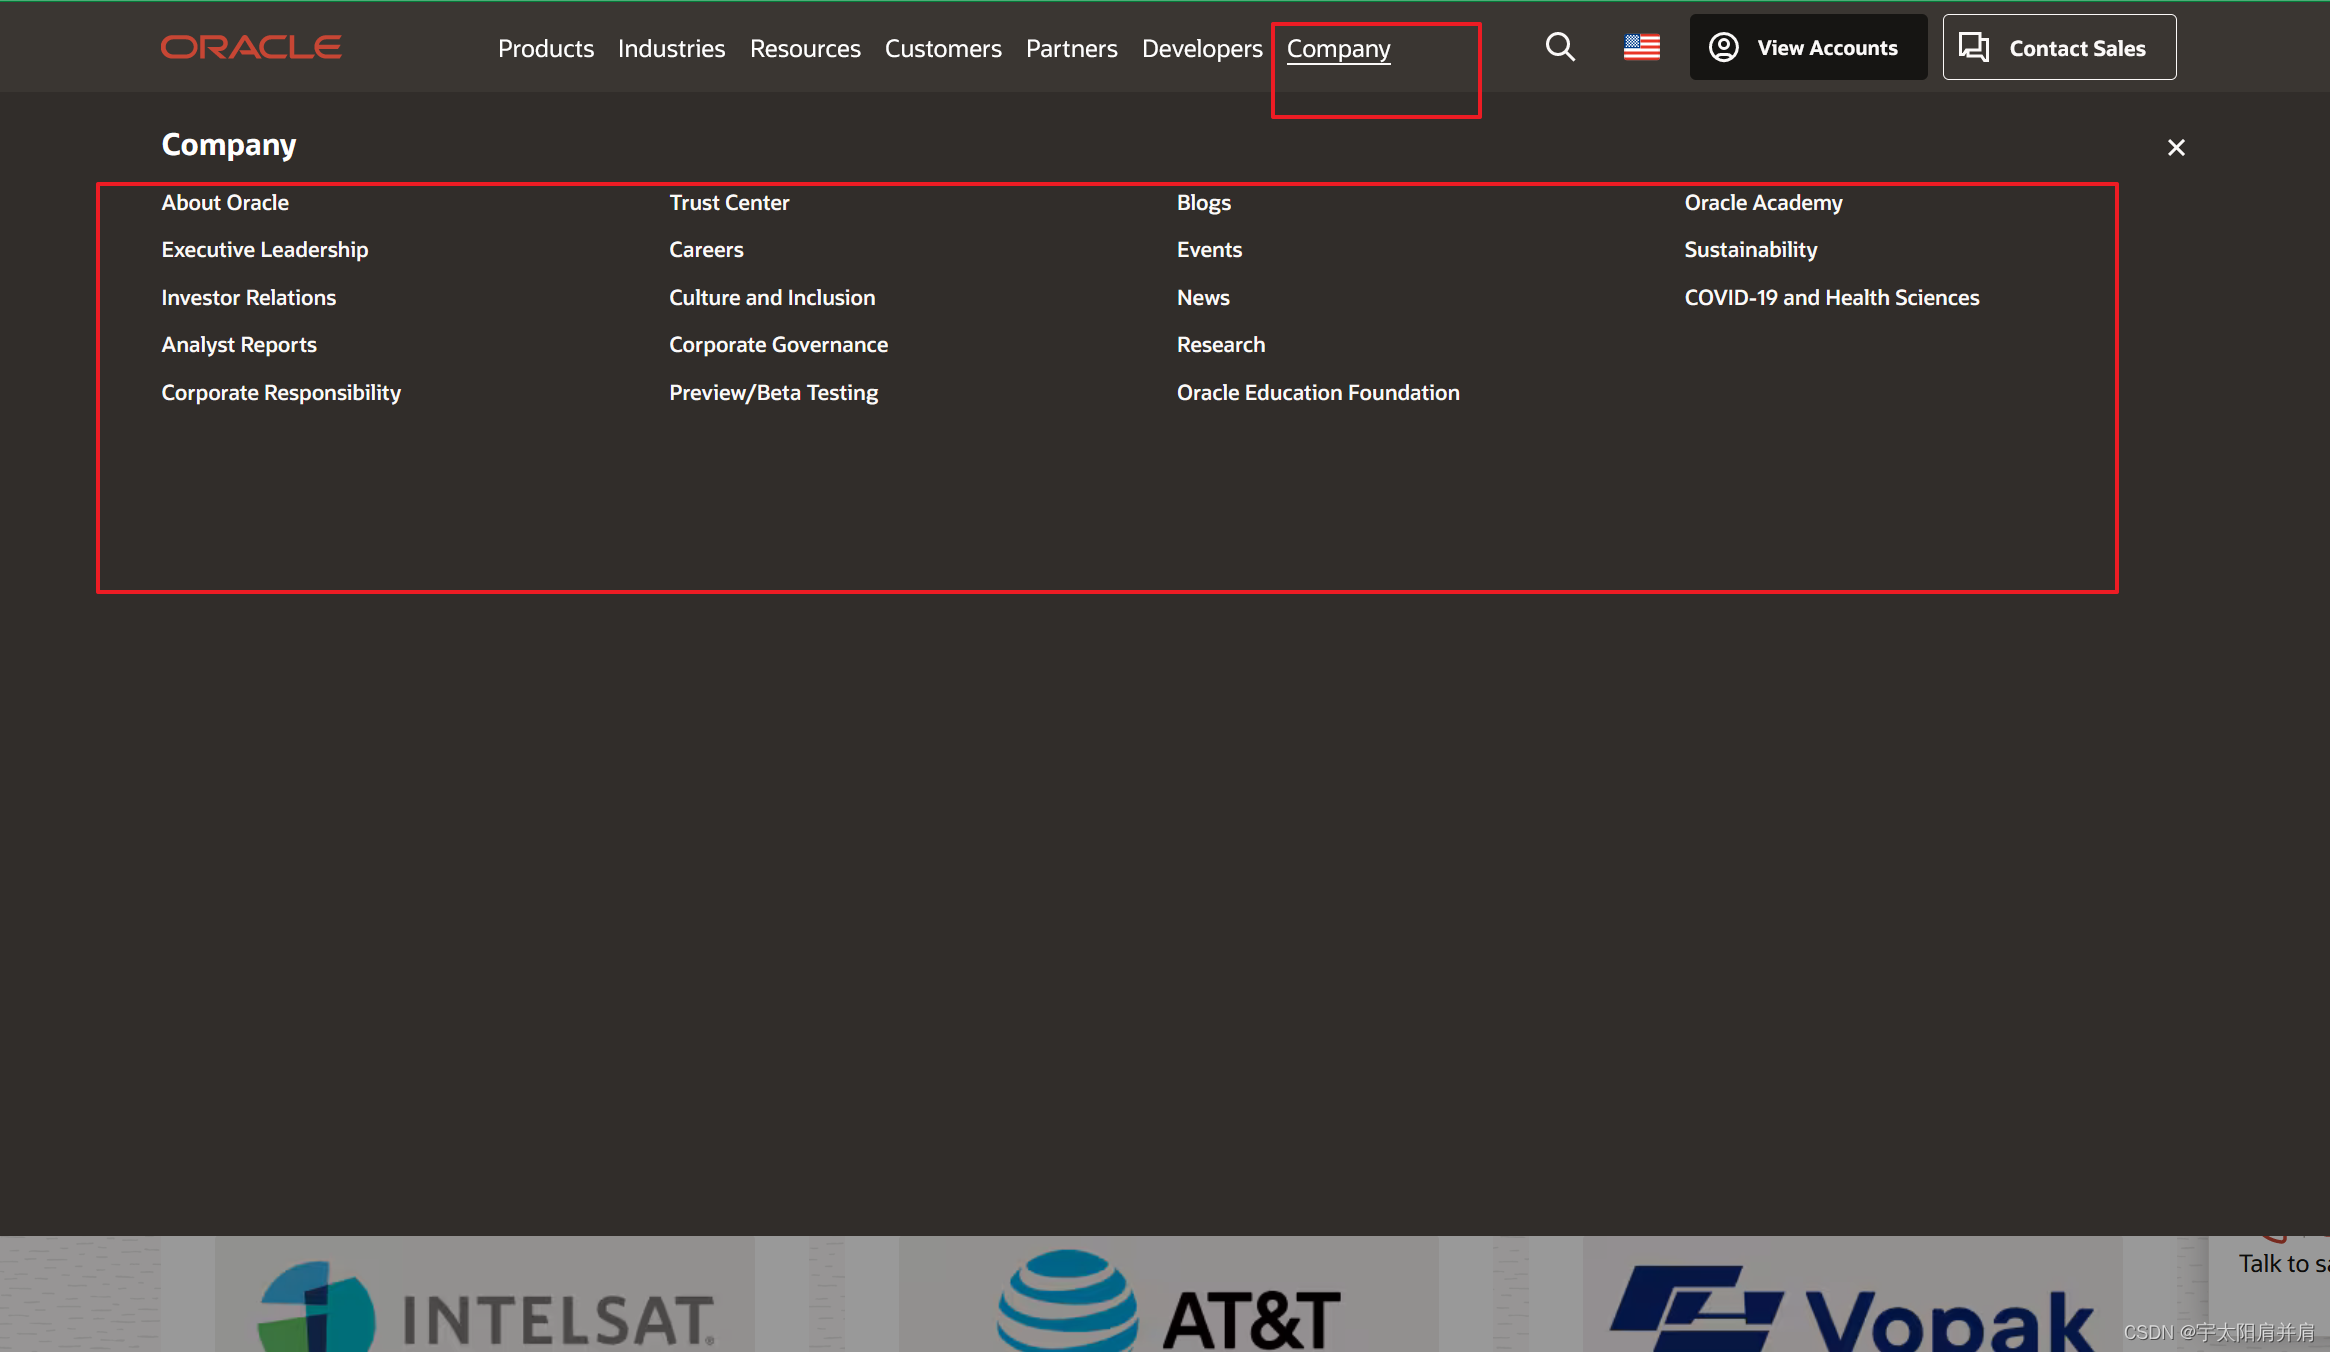The image size is (2330, 1352).
Task: Visit Corporate Governance page
Action: pos(778,344)
